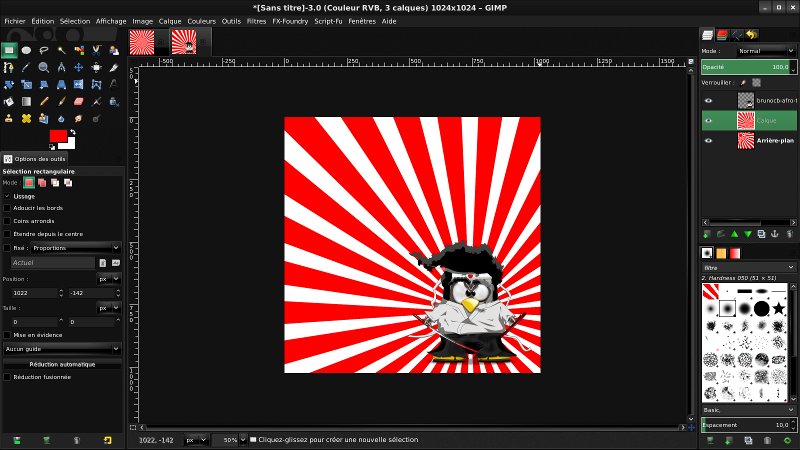Open the status bar px unit dropdown
This screenshot has height=450, width=800.
[195, 440]
